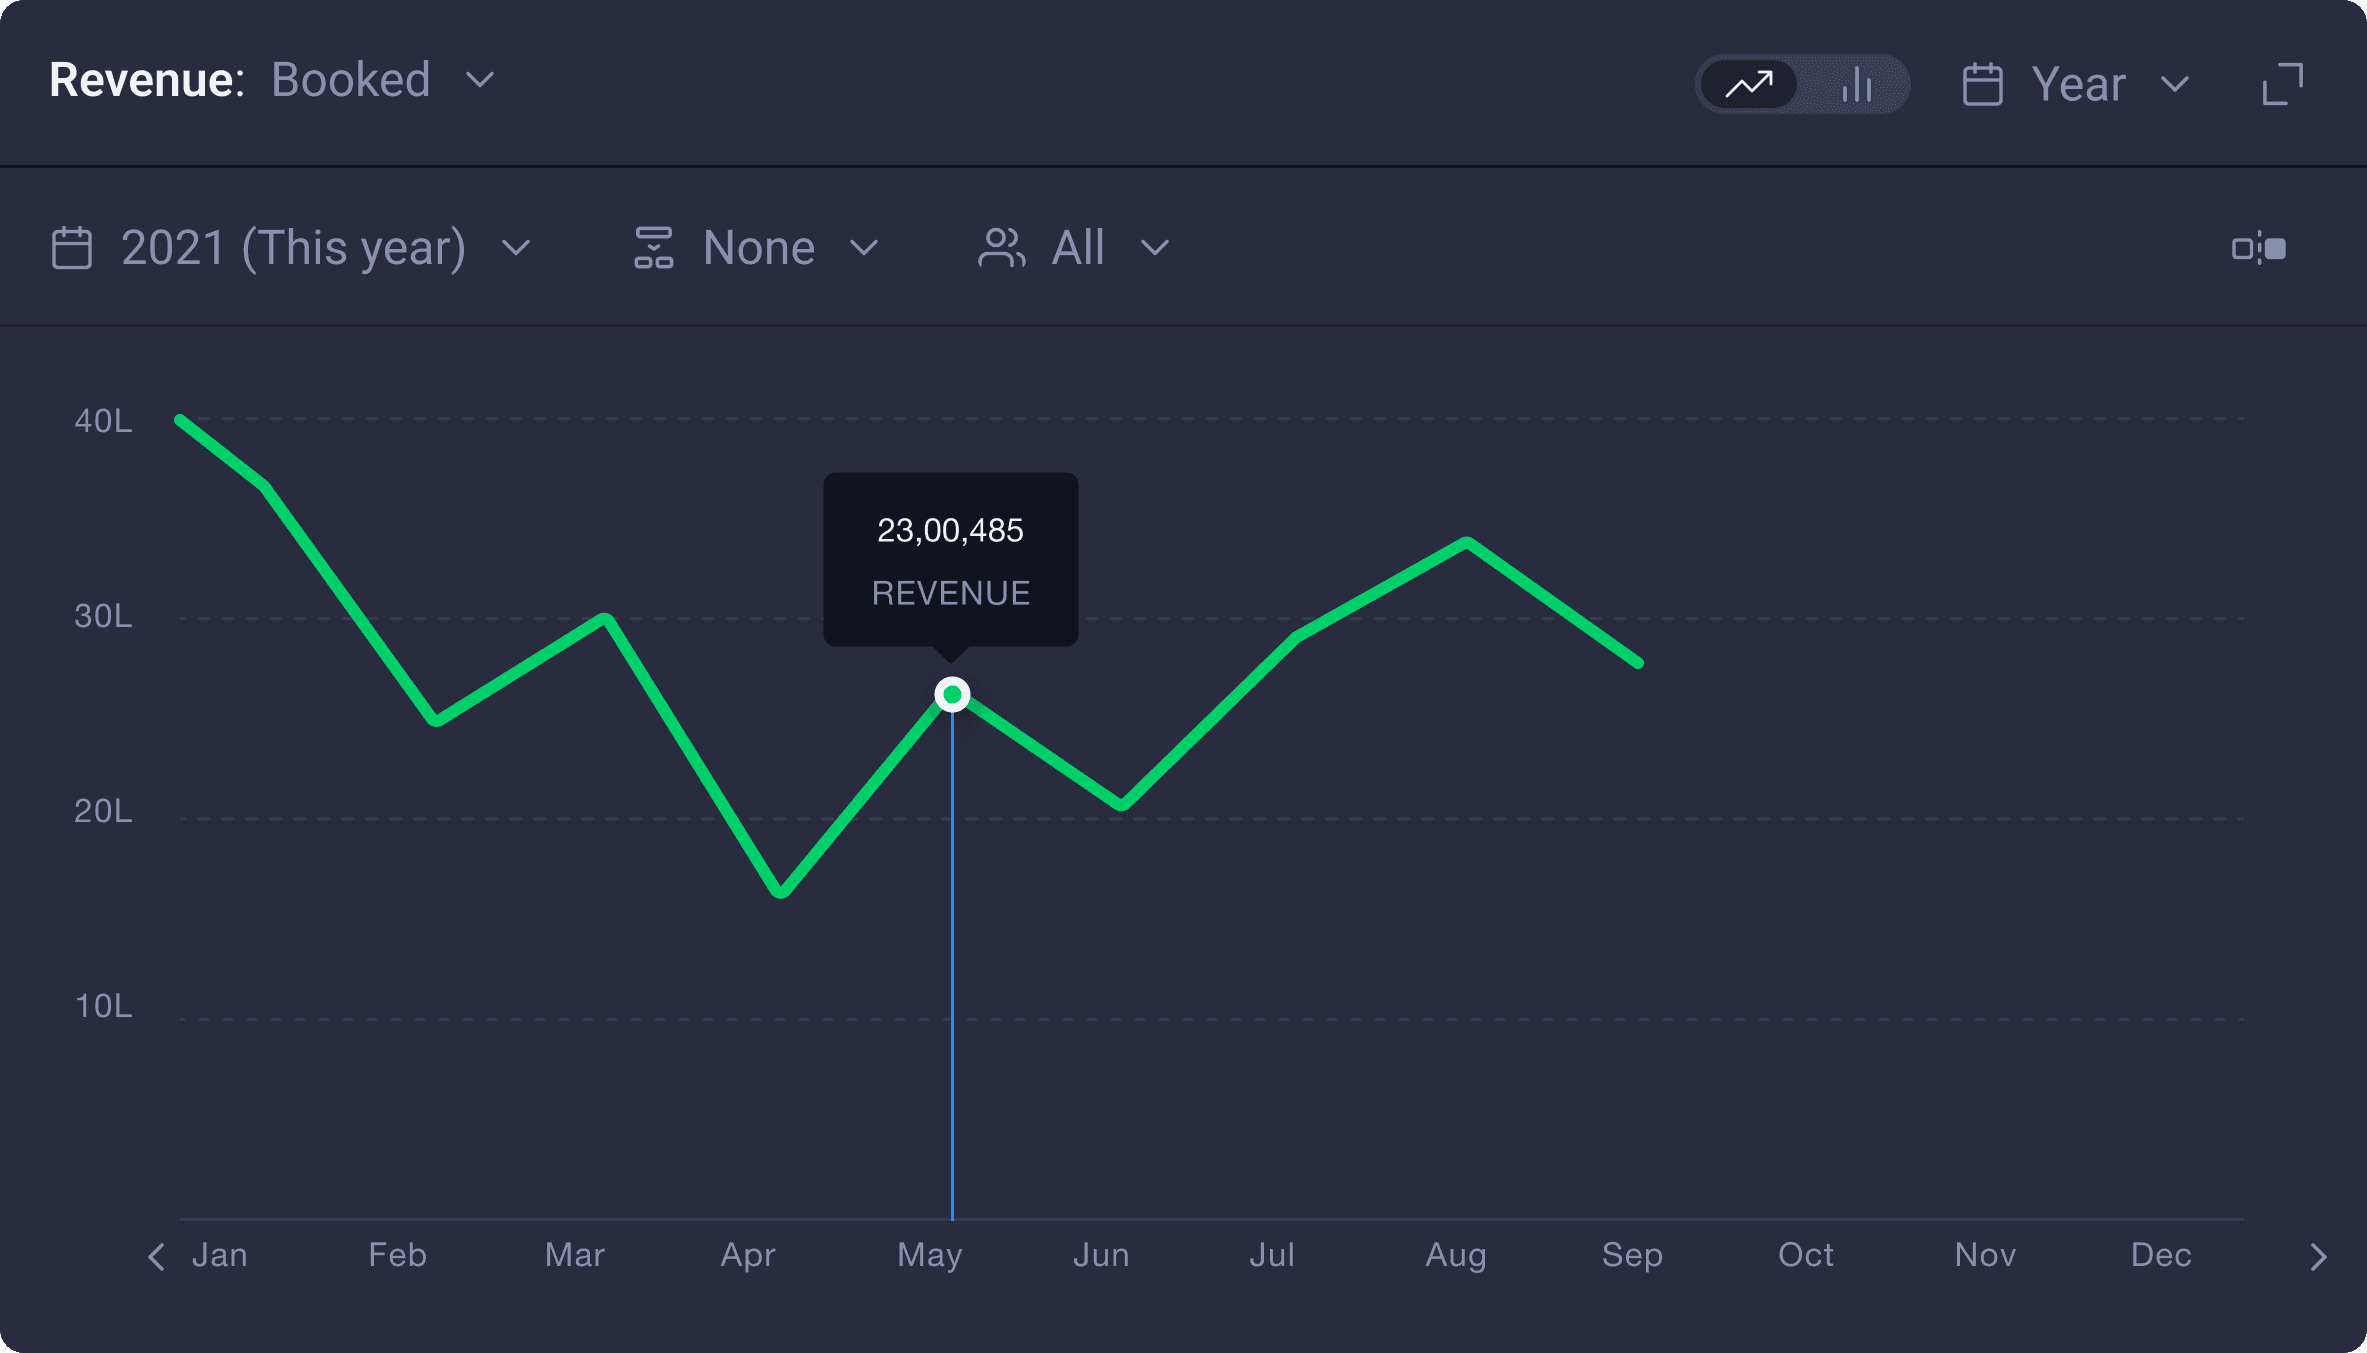This screenshot has height=1353, width=2367.
Task: Click the Jan axis label
Action: click(219, 1255)
